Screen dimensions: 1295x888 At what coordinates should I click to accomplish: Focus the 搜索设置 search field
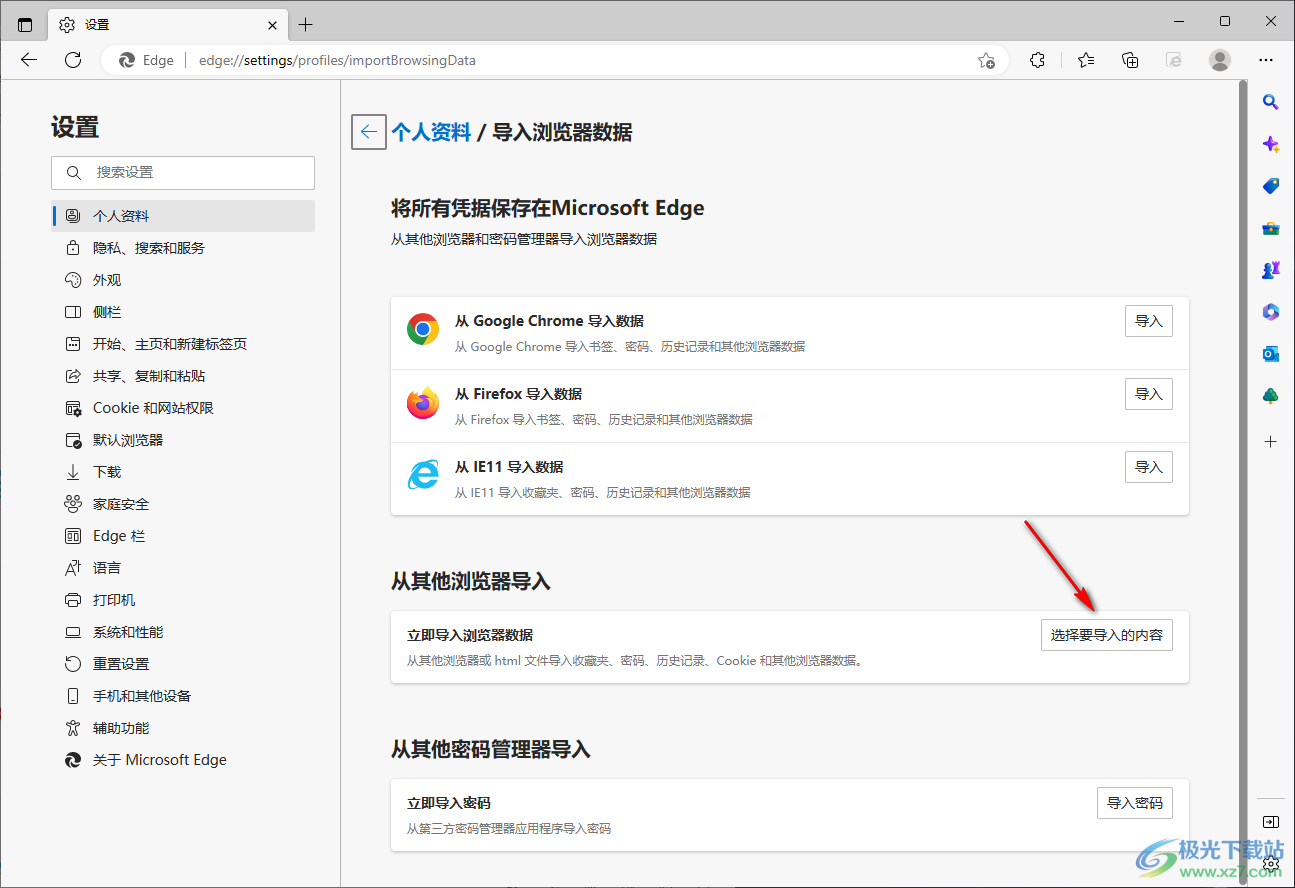point(183,173)
